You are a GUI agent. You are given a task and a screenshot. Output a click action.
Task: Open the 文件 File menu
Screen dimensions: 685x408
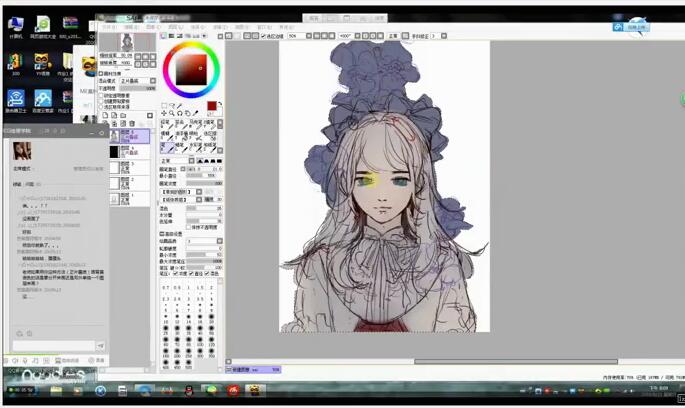(x=109, y=27)
